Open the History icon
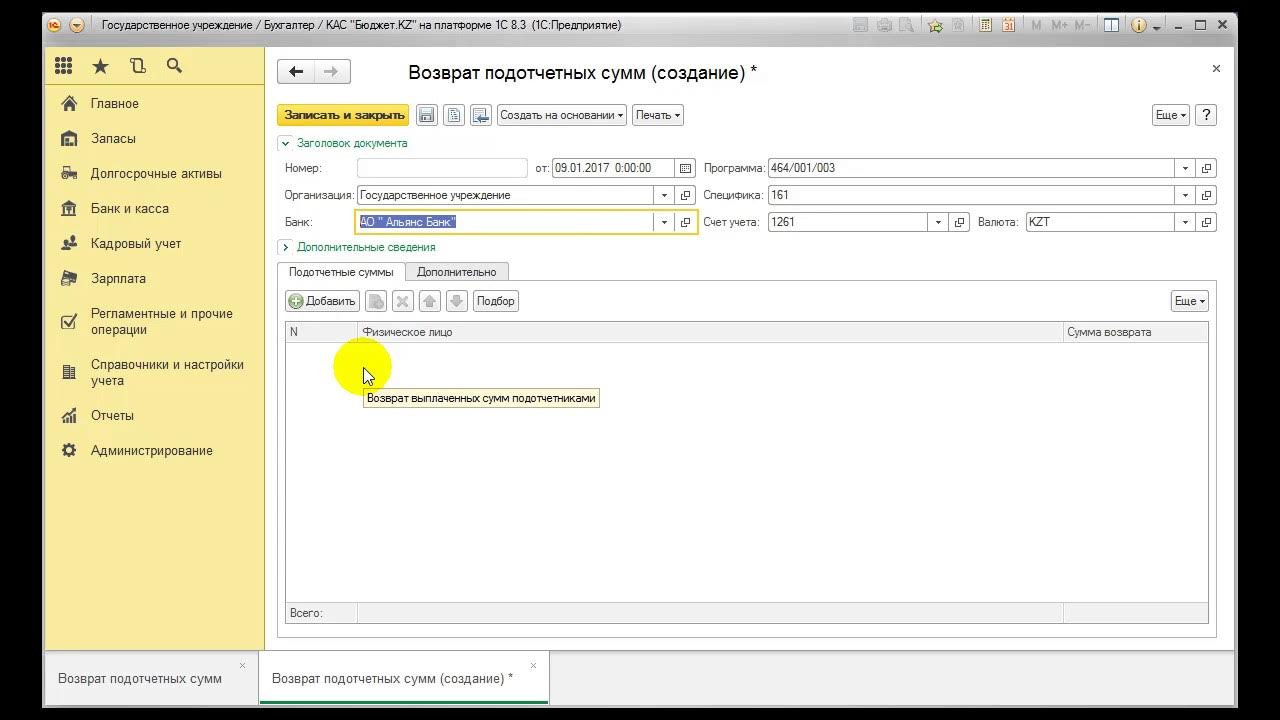 (x=138, y=66)
